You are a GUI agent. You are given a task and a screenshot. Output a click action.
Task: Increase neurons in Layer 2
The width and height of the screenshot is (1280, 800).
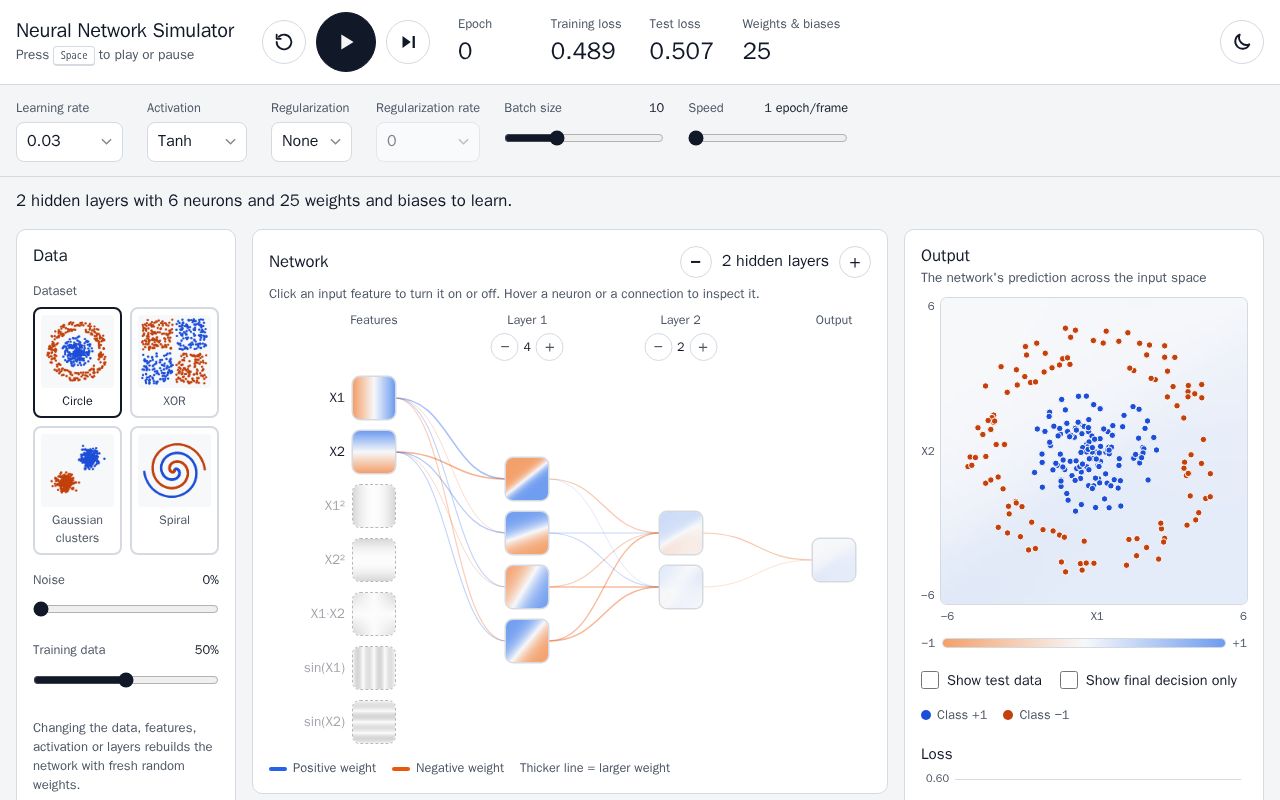[x=703, y=347]
